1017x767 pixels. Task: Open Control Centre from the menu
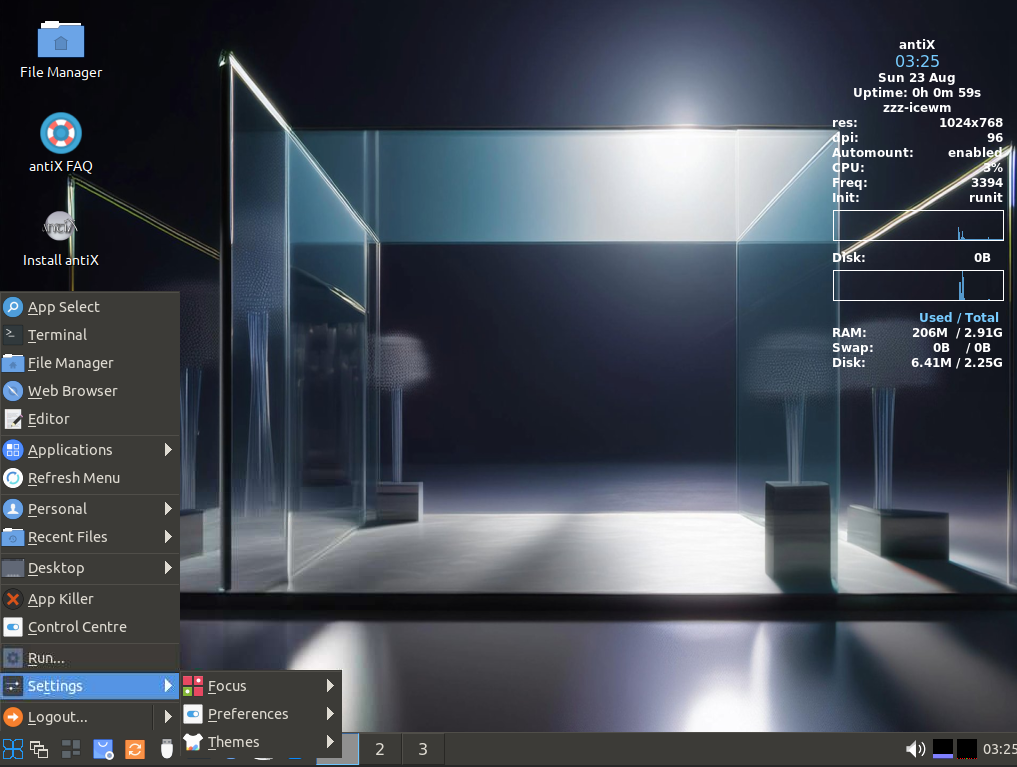(90, 627)
